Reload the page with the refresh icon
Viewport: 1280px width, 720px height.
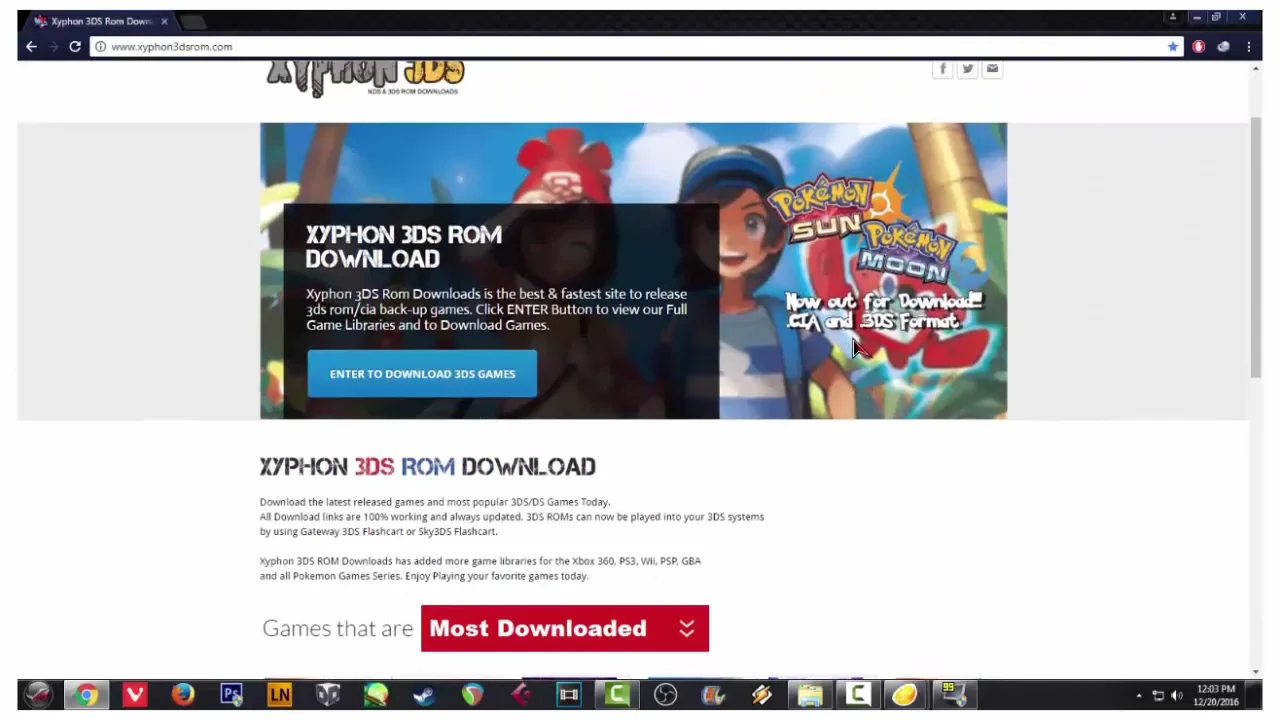click(x=75, y=47)
